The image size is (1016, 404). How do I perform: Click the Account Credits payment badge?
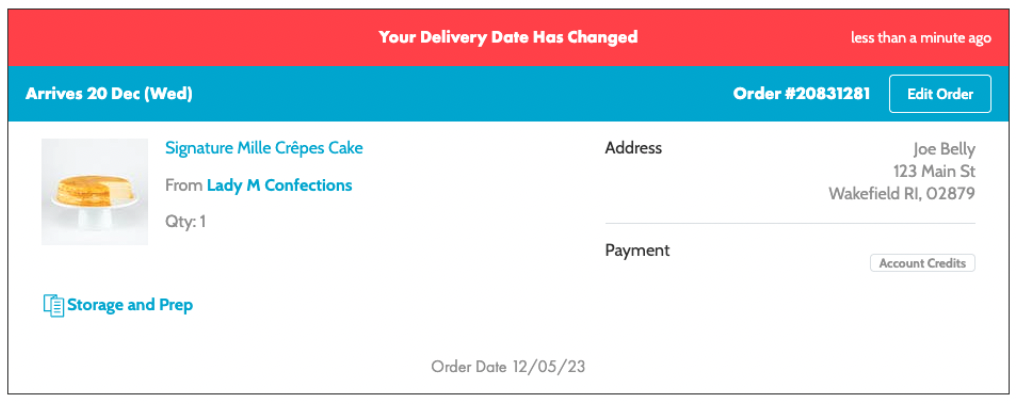click(922, 263)
